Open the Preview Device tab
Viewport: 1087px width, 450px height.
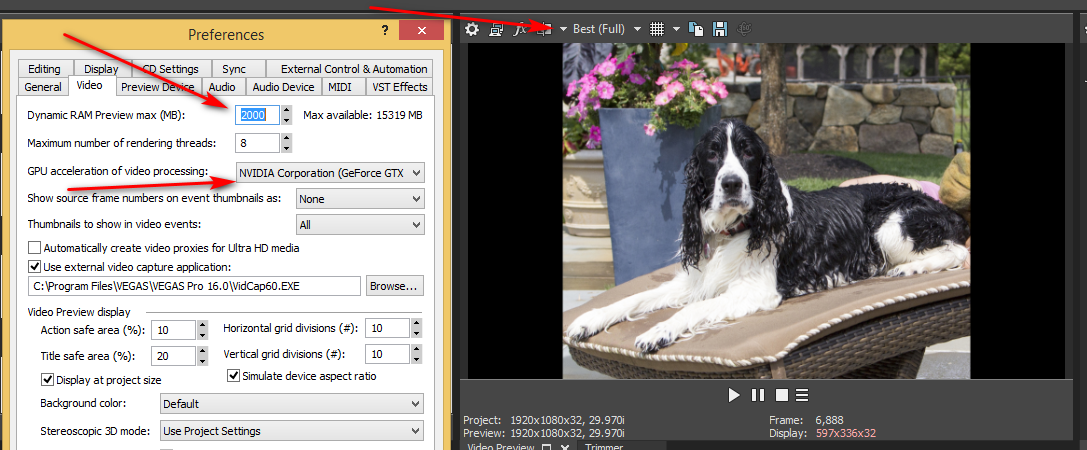[x=157, y=87]
